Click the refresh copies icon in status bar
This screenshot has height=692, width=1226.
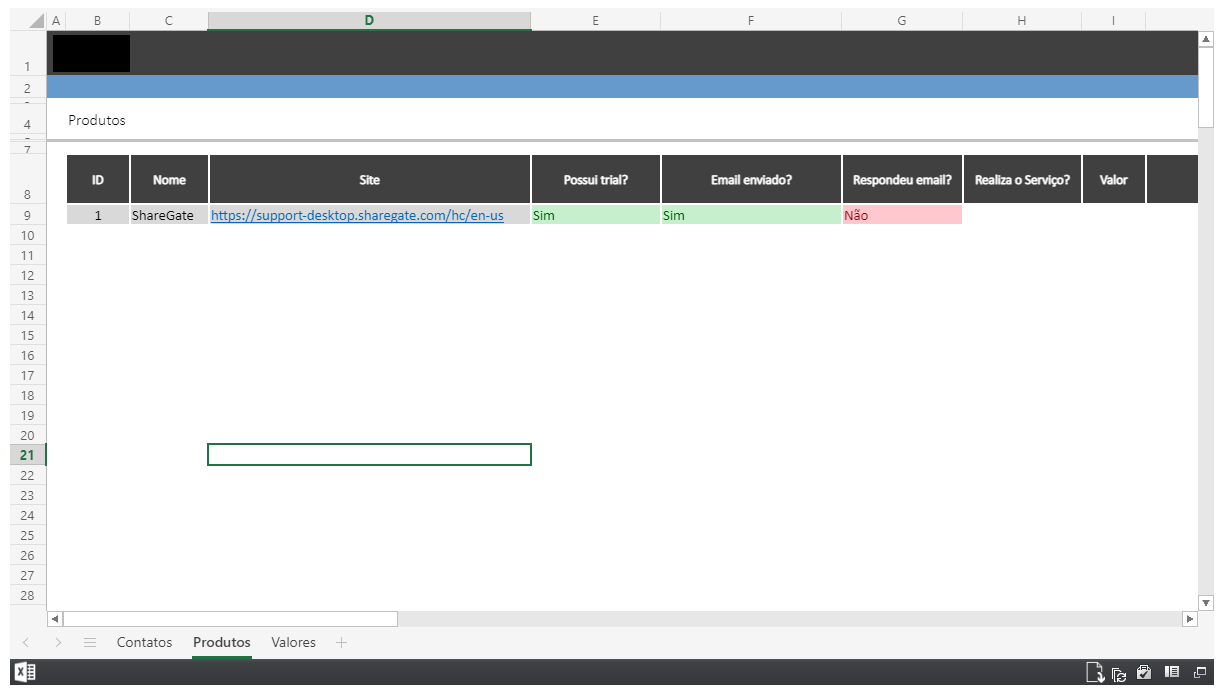pos(1119,674)
